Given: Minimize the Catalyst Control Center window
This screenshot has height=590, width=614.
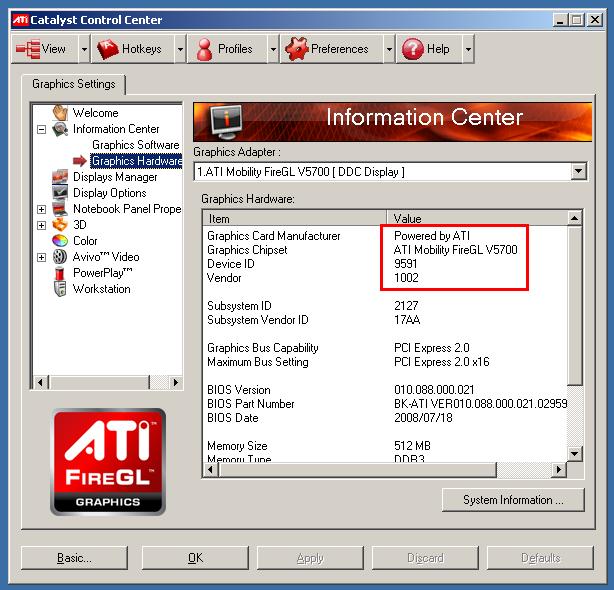Looking at the screenshot, I should pos(560,20).
